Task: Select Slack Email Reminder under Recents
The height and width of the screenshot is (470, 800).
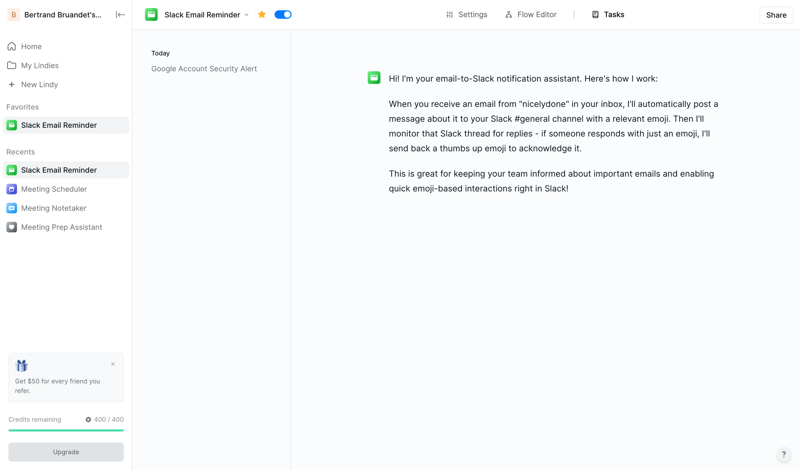Action: click(x=66, y=170)
